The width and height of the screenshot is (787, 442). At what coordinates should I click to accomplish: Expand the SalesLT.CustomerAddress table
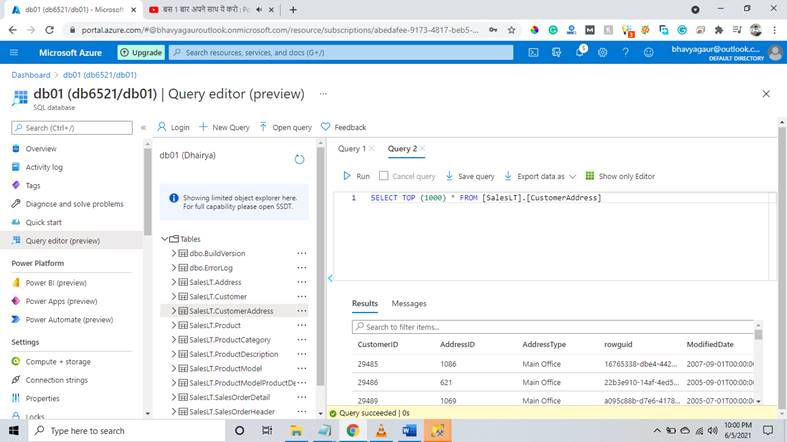tap(174, 311)
